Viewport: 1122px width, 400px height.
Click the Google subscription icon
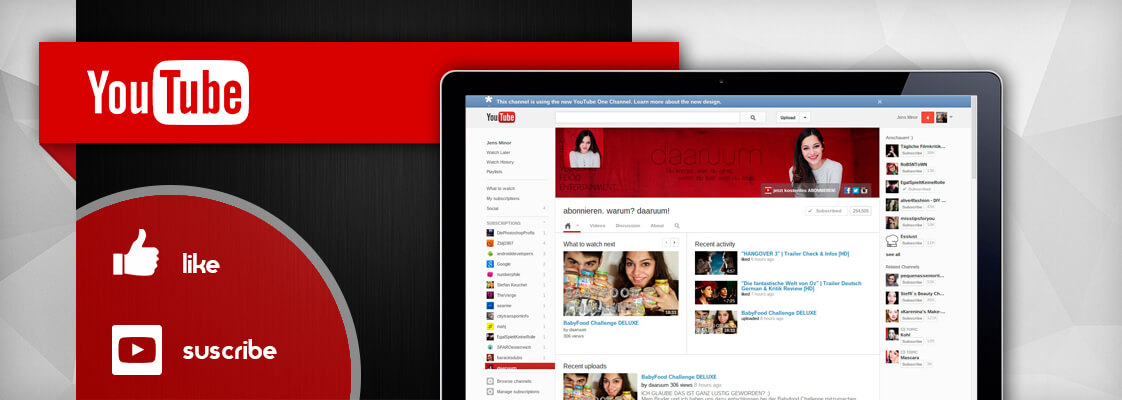click(x=490, y=264)
